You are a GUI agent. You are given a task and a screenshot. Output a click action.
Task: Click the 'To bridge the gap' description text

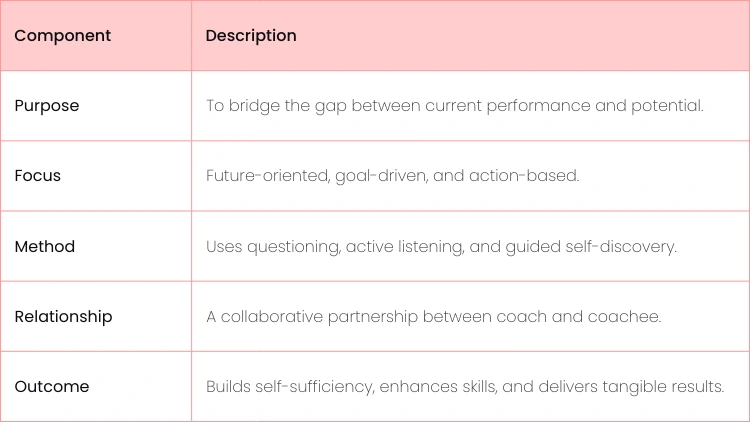pyautogui.click(x=455, y=106)
